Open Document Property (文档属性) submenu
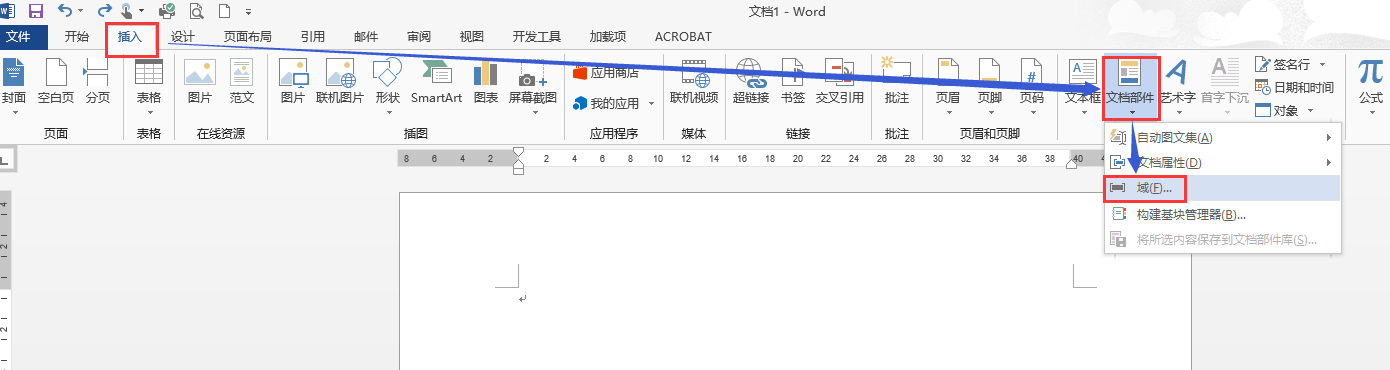Image resolution: width=1390 pixels, height=370 pixels. (x=1222, y=162)
